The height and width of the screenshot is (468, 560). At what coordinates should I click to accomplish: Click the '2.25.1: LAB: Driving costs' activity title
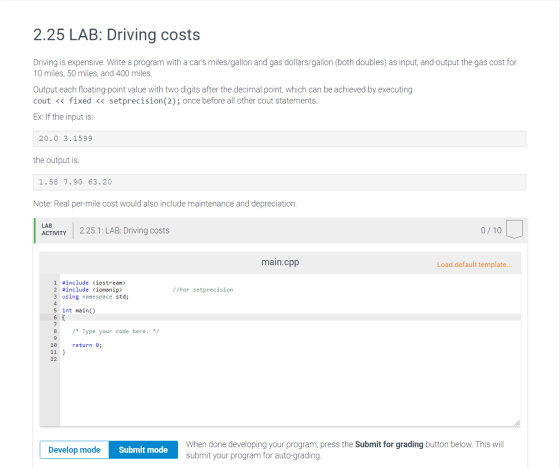124,230
